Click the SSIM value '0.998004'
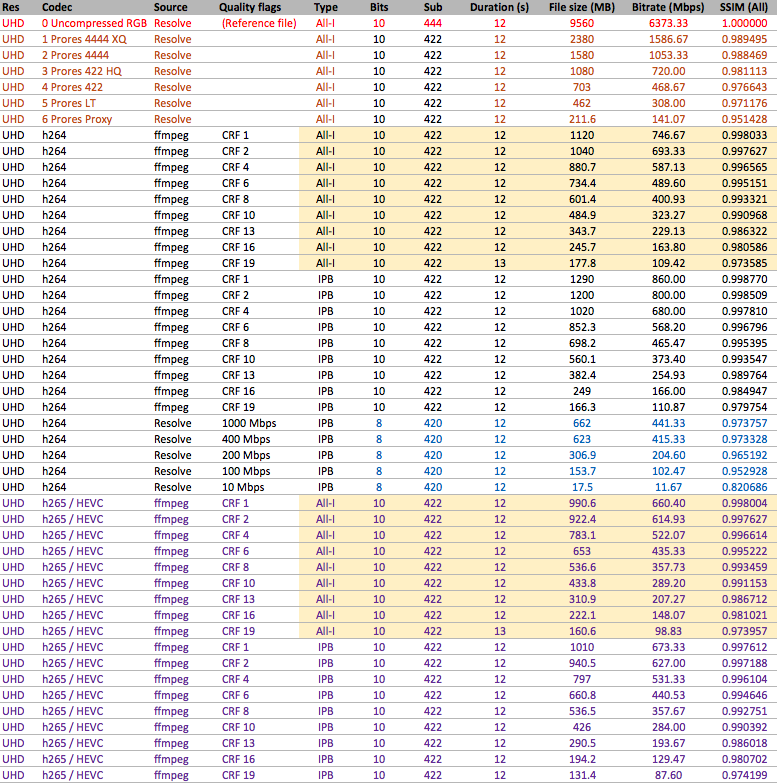The image size is (778, 784). (x=744, y=504)
